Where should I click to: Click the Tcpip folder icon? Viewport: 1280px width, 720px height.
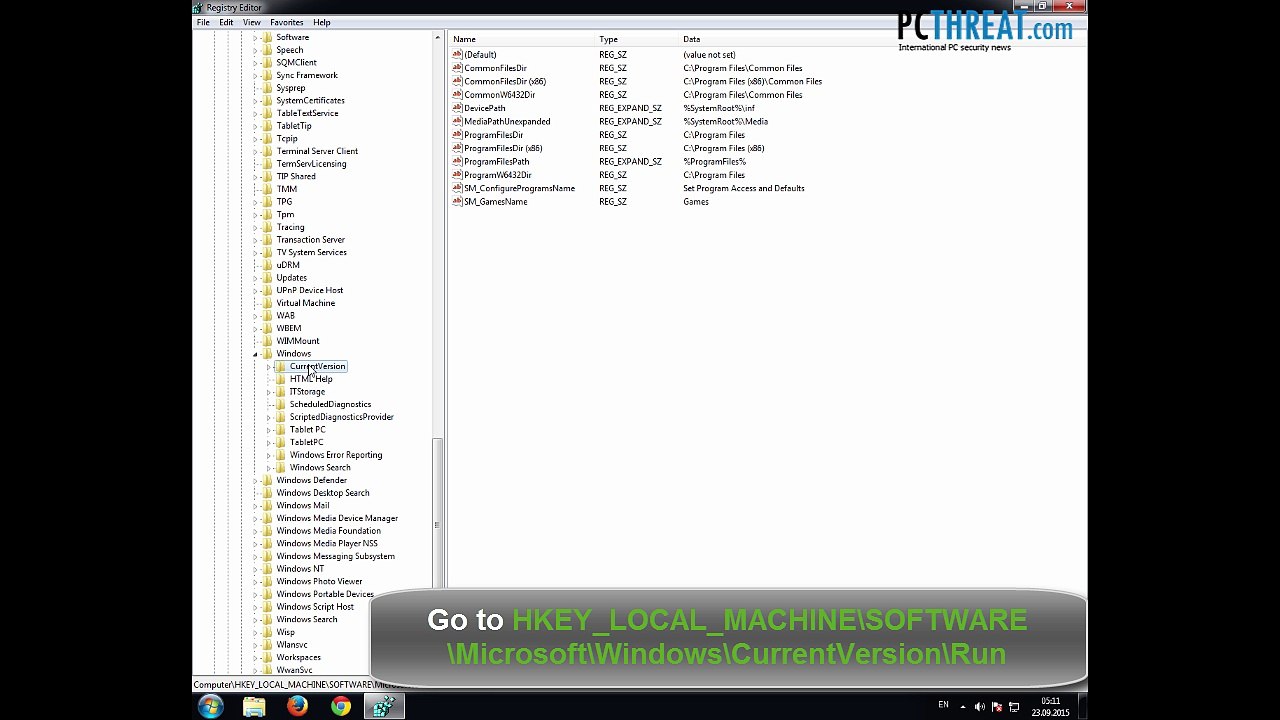[x=267, y=138]
